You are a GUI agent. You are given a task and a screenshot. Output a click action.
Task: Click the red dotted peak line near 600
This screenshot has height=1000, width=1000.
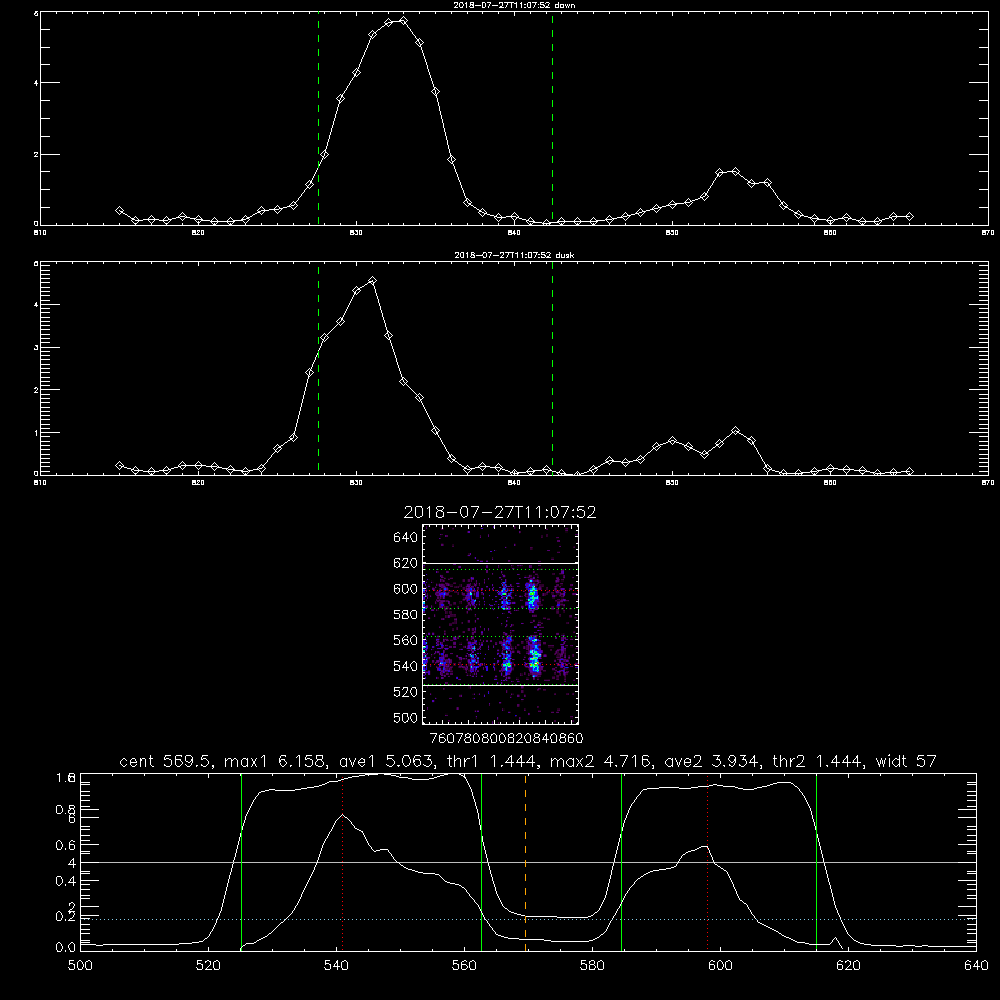pos(707,862)
